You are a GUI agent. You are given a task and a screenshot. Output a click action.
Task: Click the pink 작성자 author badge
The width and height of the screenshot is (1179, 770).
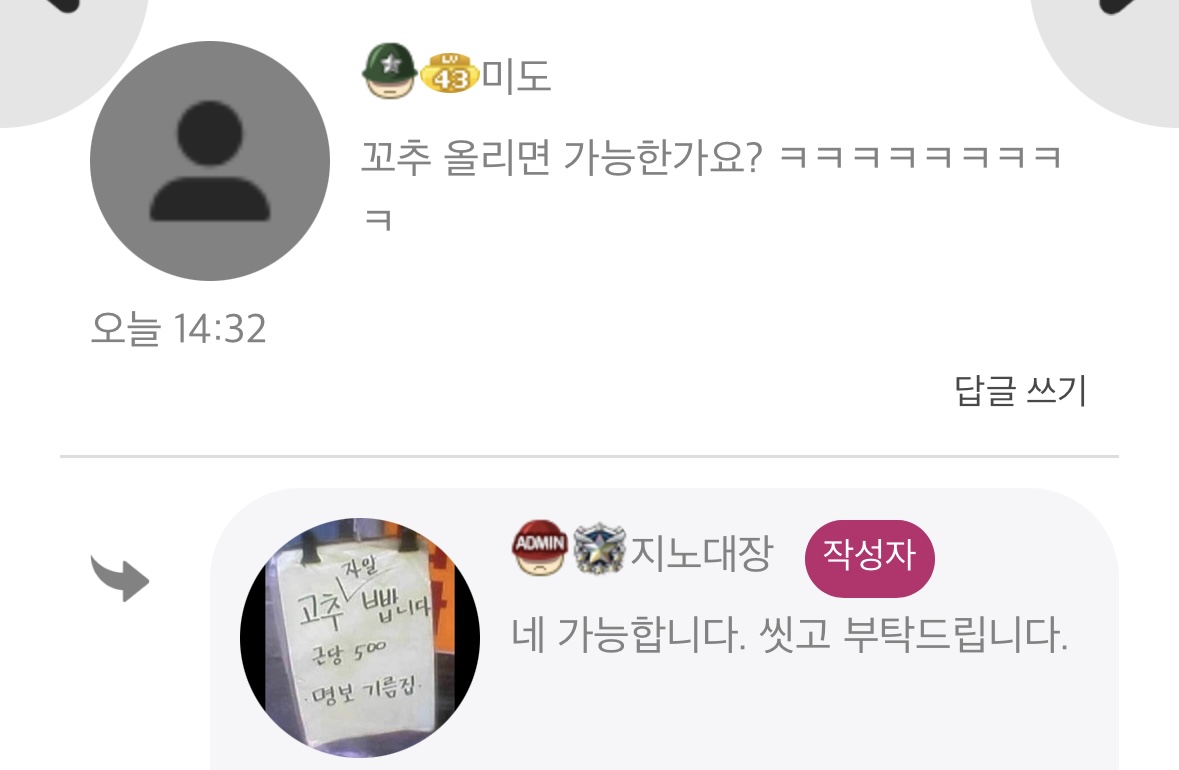tap(869, 558)
